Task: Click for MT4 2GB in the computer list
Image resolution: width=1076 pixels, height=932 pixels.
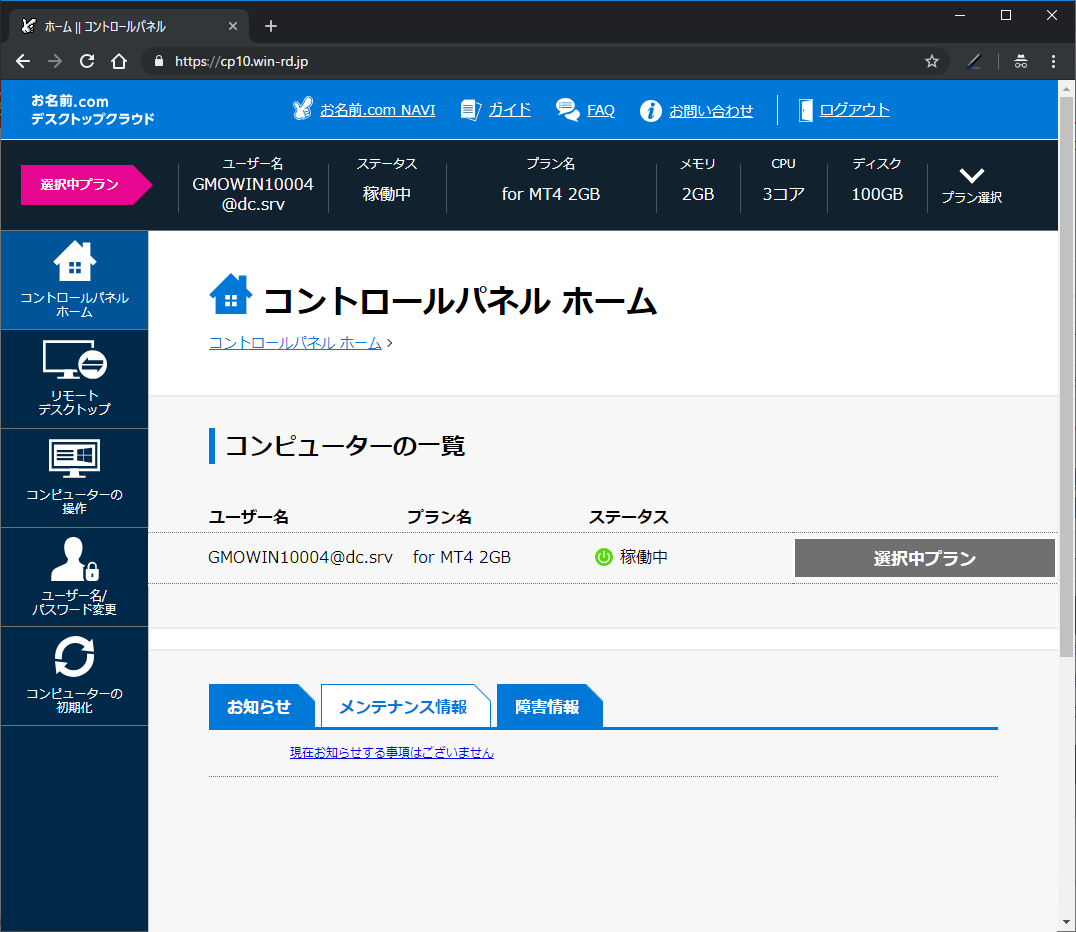Action: [462, 557]
